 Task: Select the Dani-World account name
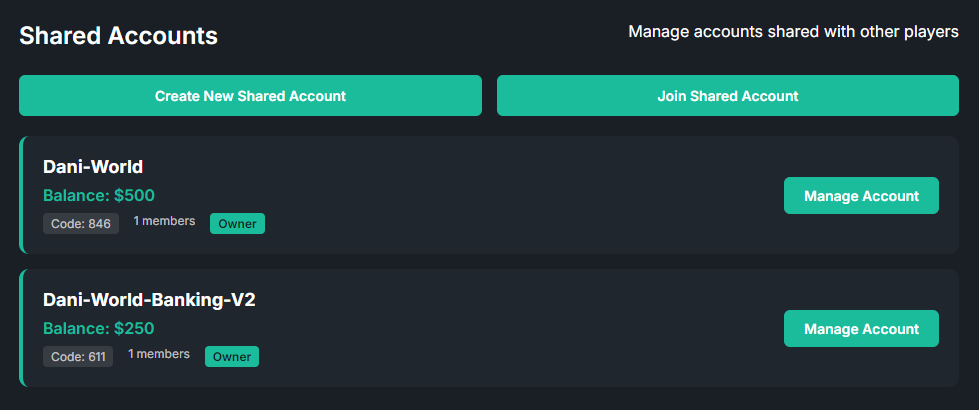94,167
